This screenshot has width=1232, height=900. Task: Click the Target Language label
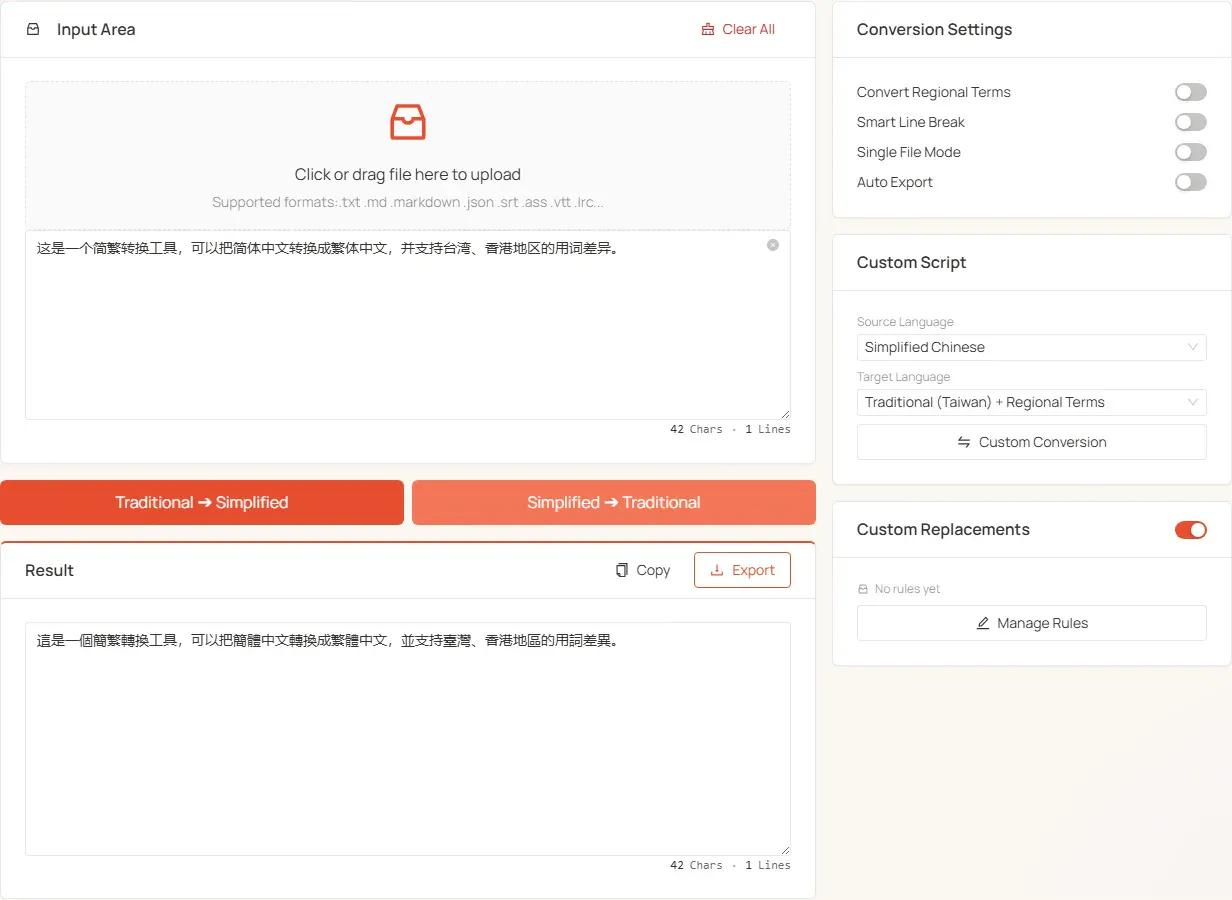[x=903, y=377]
